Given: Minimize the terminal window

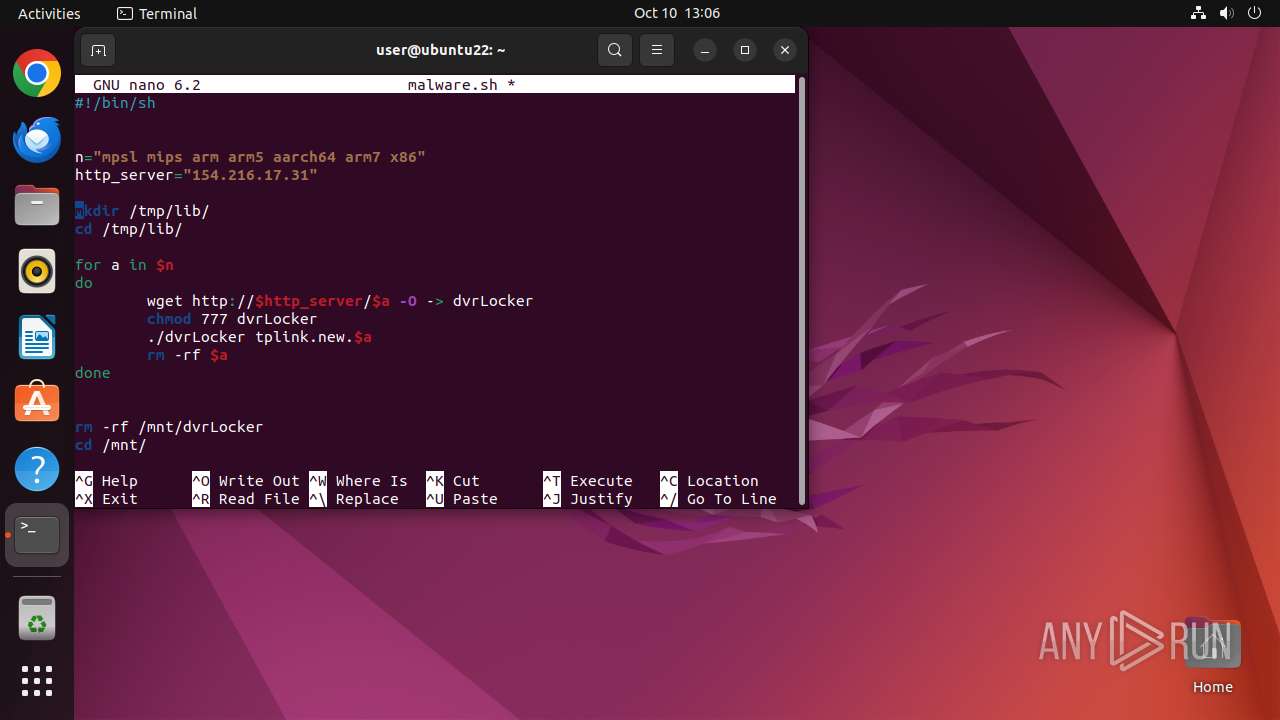Looking at the screenshot, I should [x=705, y=50].
